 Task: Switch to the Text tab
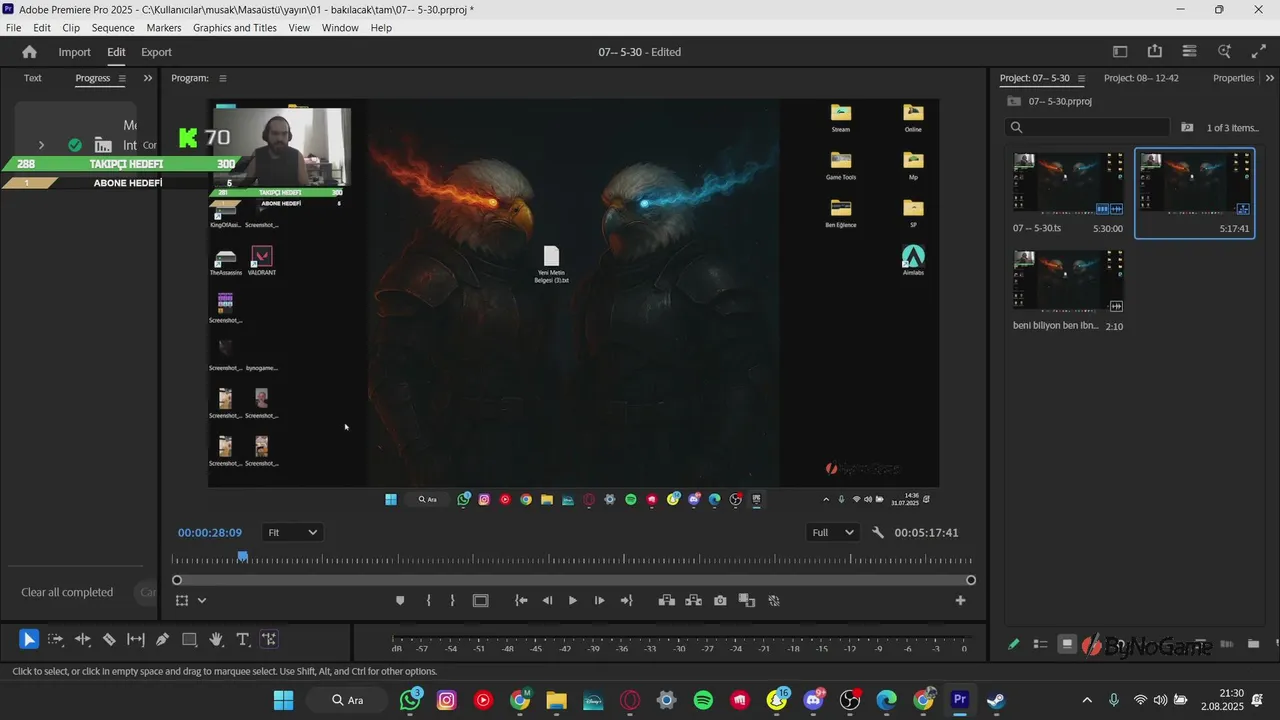[x=33, y=78]
